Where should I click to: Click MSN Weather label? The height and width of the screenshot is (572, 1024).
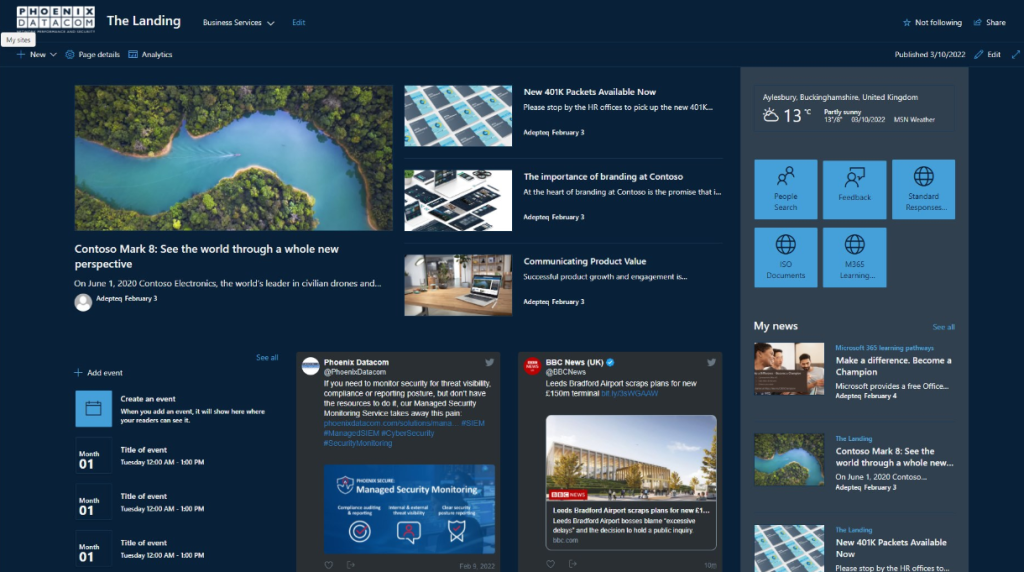(x=914, y=119)
